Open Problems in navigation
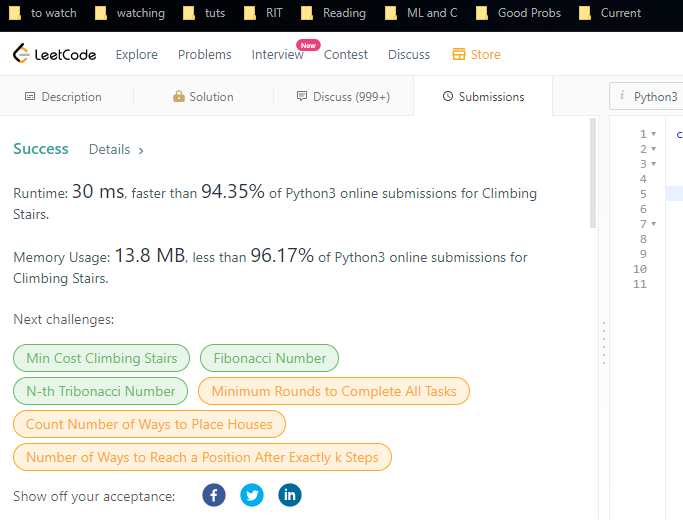 coord(205,54)
